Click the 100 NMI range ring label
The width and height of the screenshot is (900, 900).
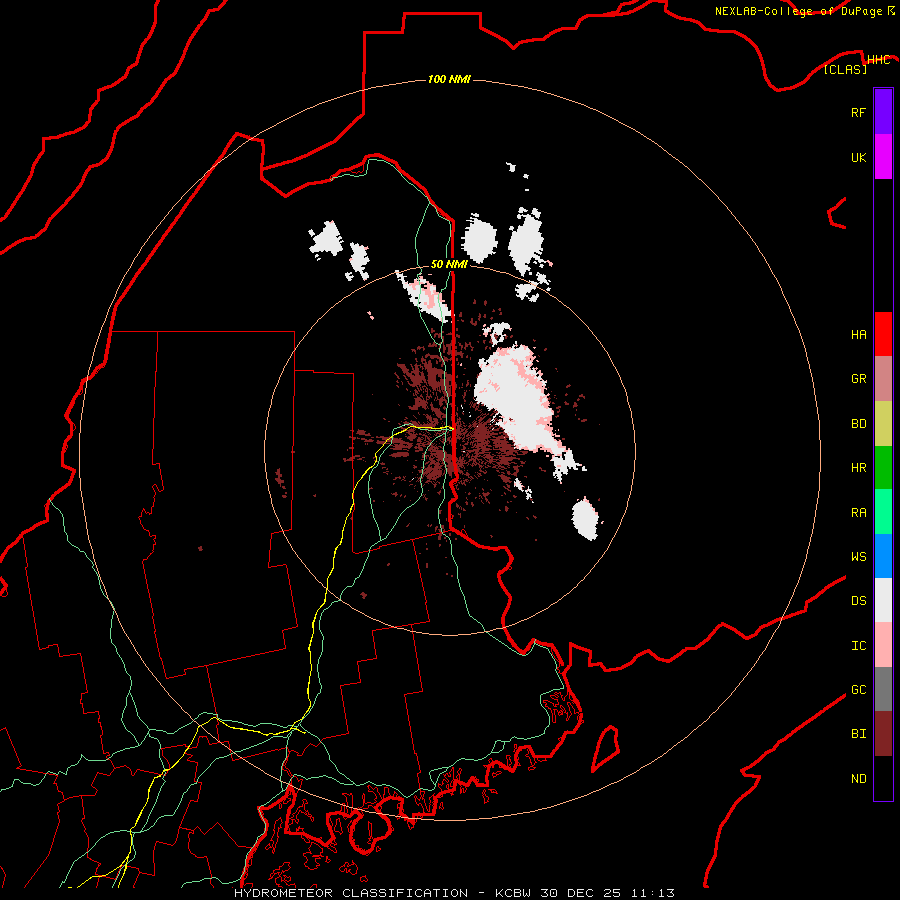[449, 79]
